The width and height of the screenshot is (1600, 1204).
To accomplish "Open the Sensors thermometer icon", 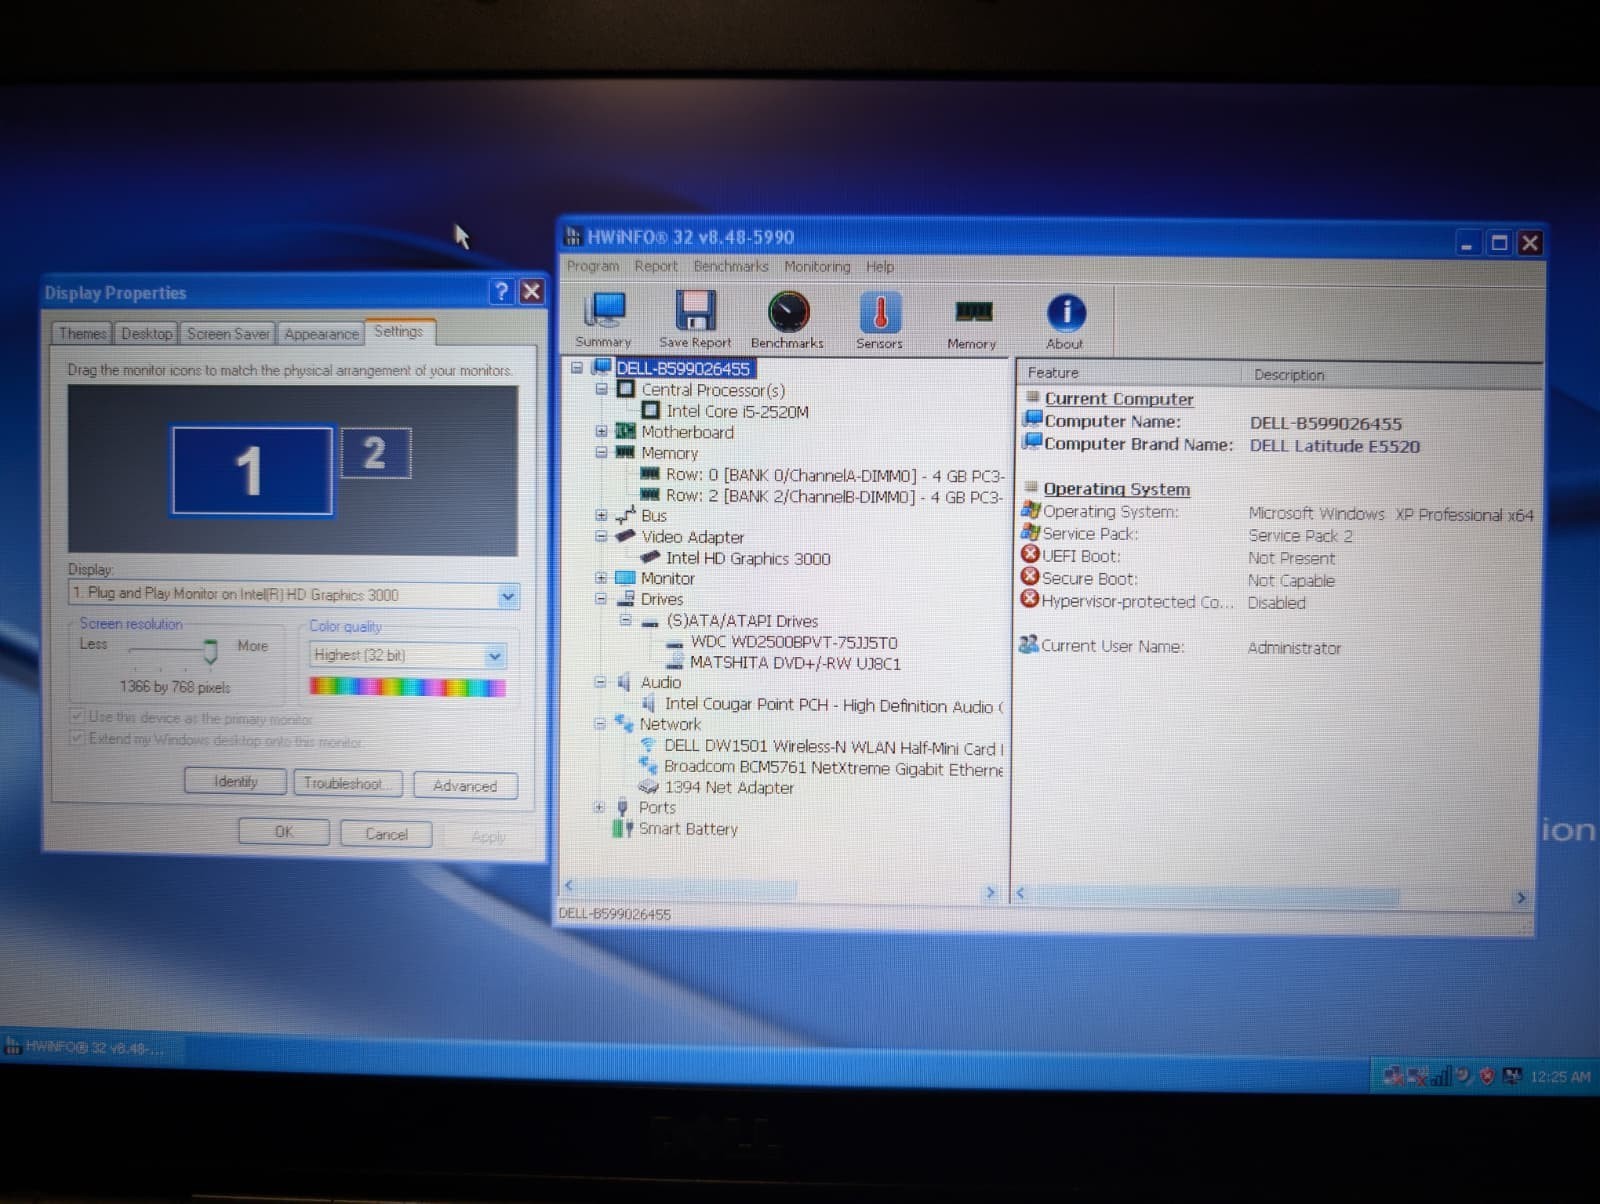I will pos(879,320).
